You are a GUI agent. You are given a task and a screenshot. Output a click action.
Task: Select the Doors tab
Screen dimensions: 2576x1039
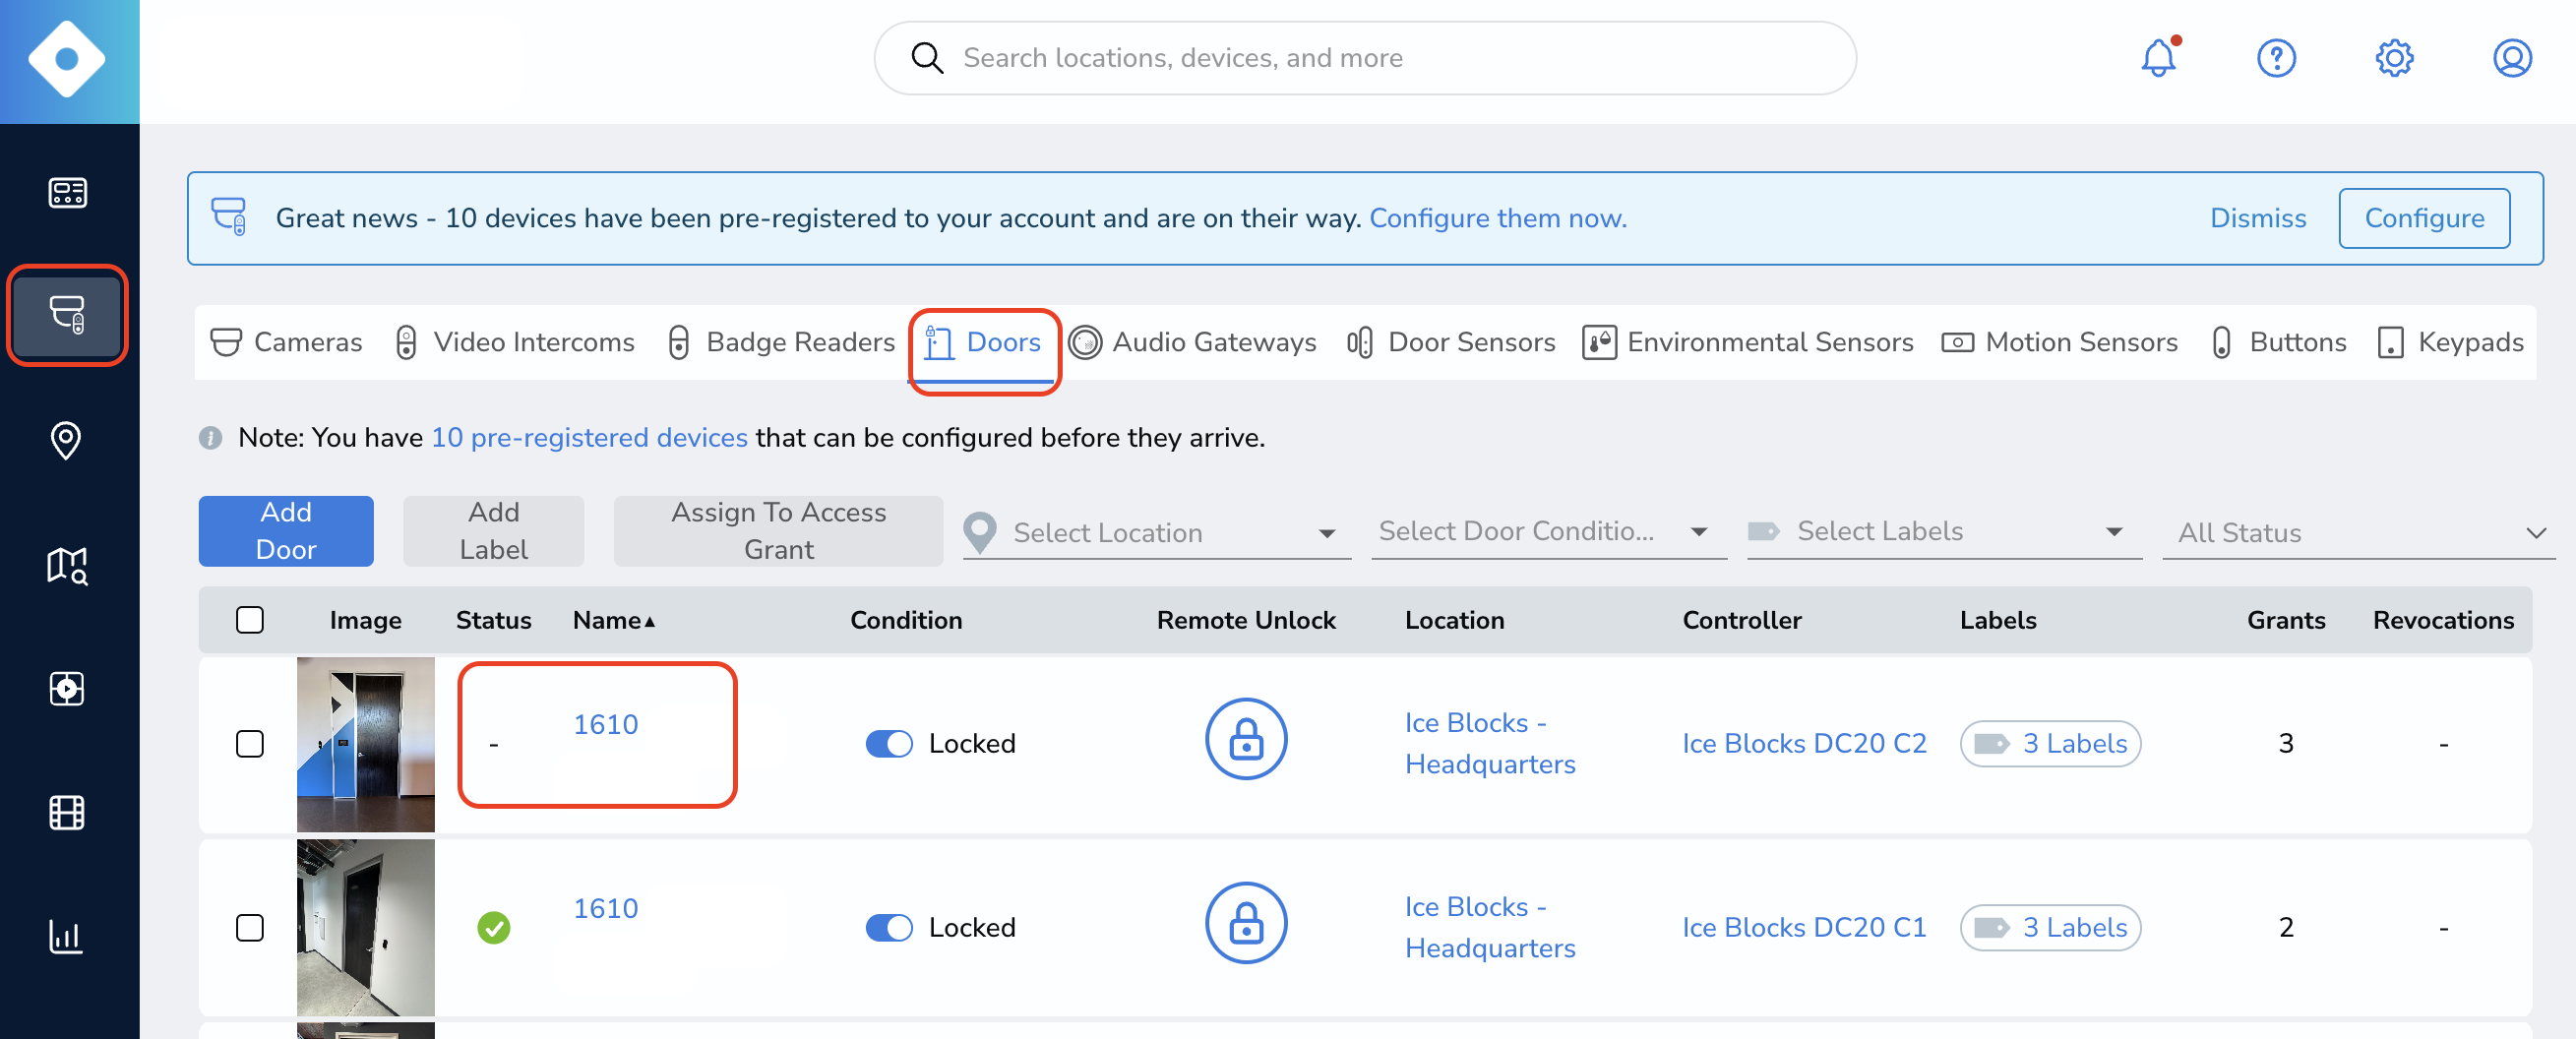point(983,342)
